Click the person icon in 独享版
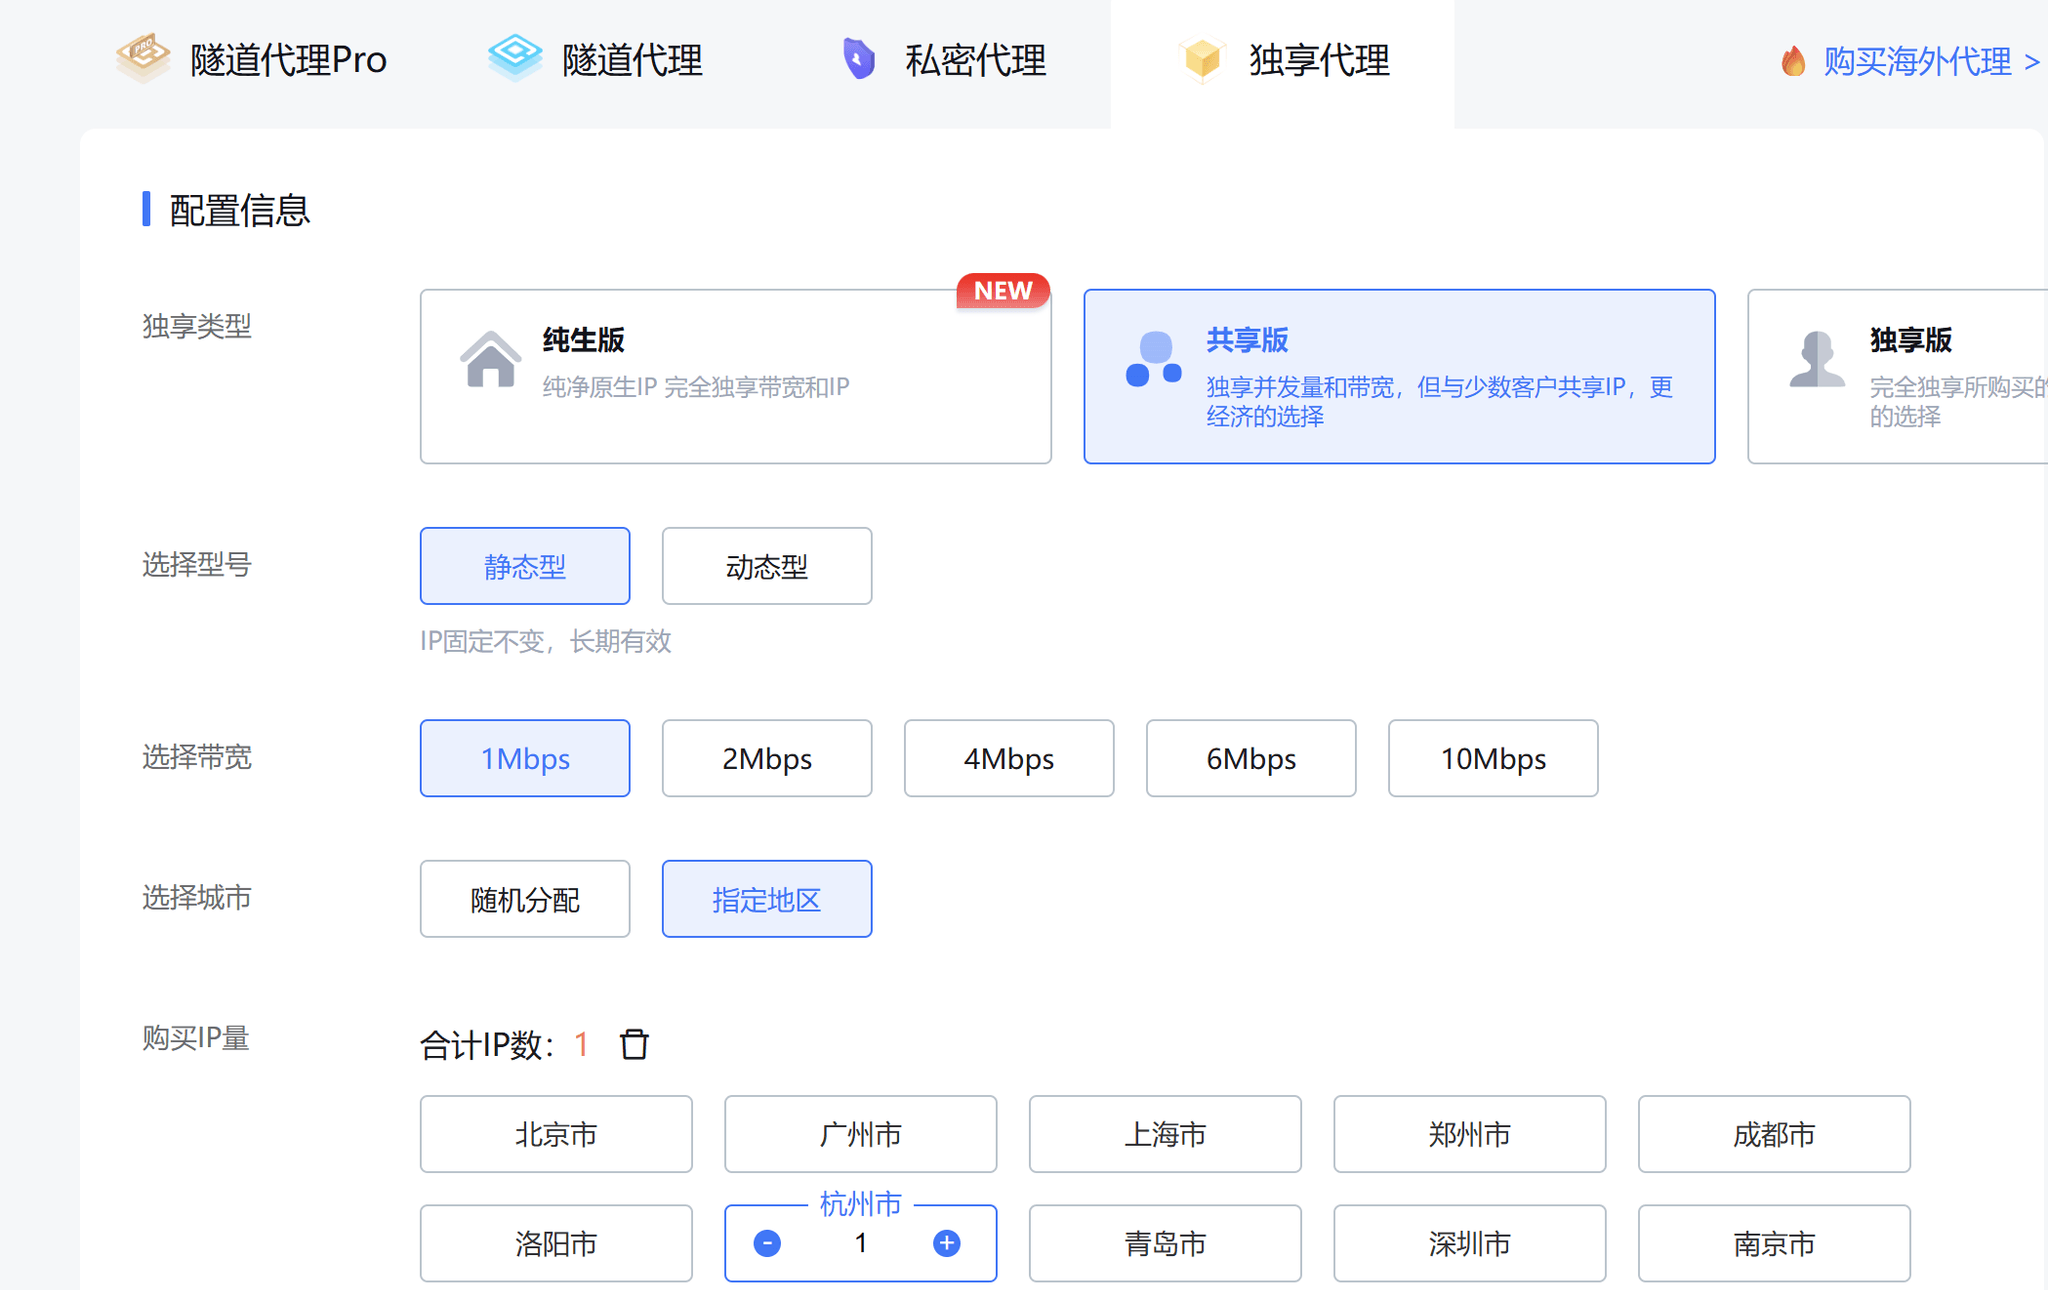The width and height of the screenshot is (2048, 1290). point(1817,359)
